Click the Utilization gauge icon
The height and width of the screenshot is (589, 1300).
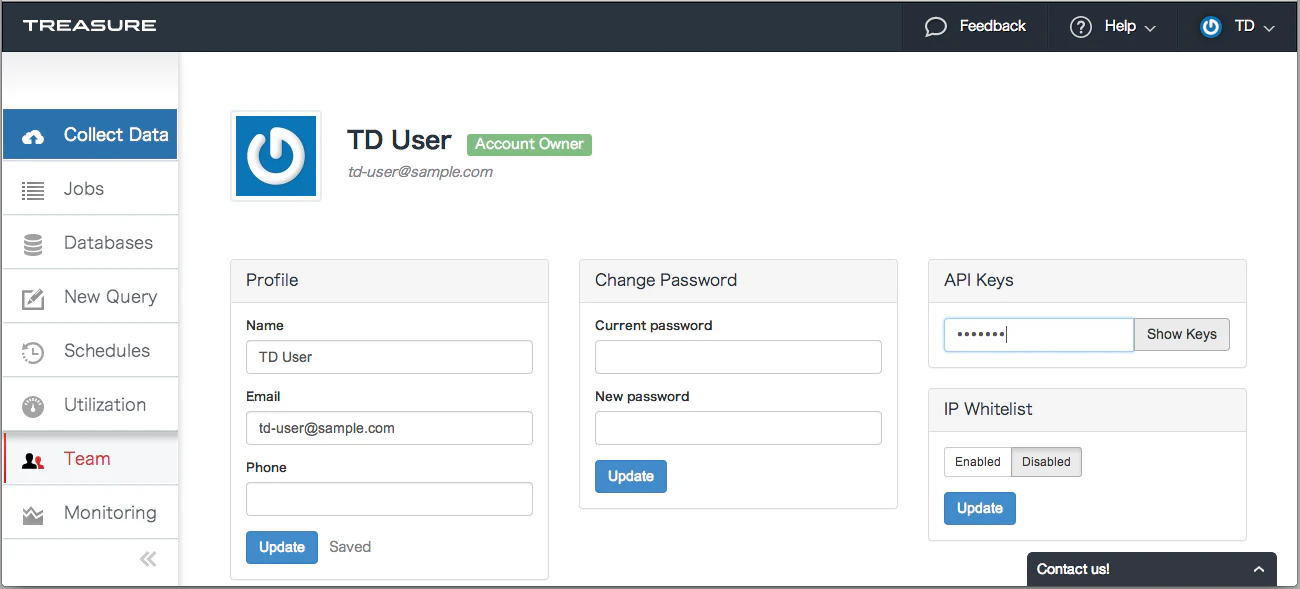[x=33, y=406]
